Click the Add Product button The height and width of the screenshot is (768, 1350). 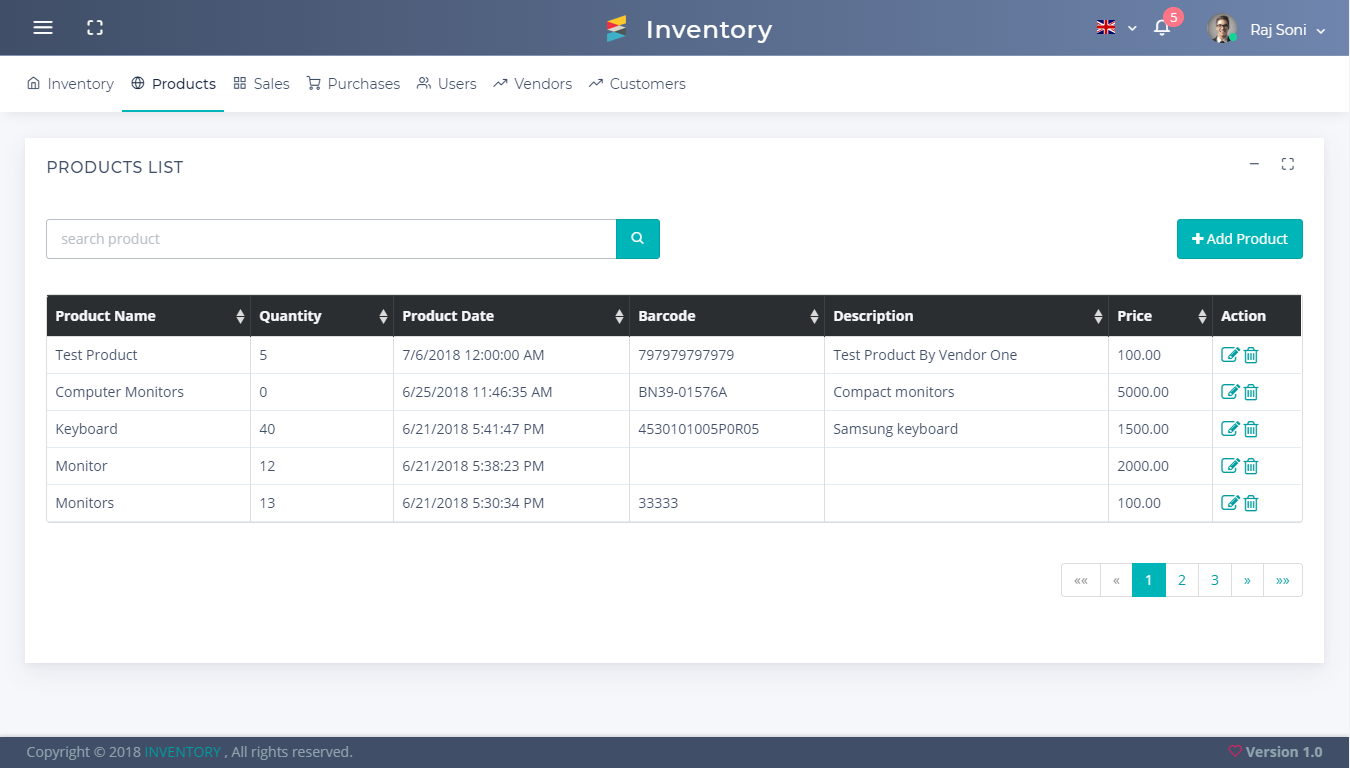[1239, 239]
